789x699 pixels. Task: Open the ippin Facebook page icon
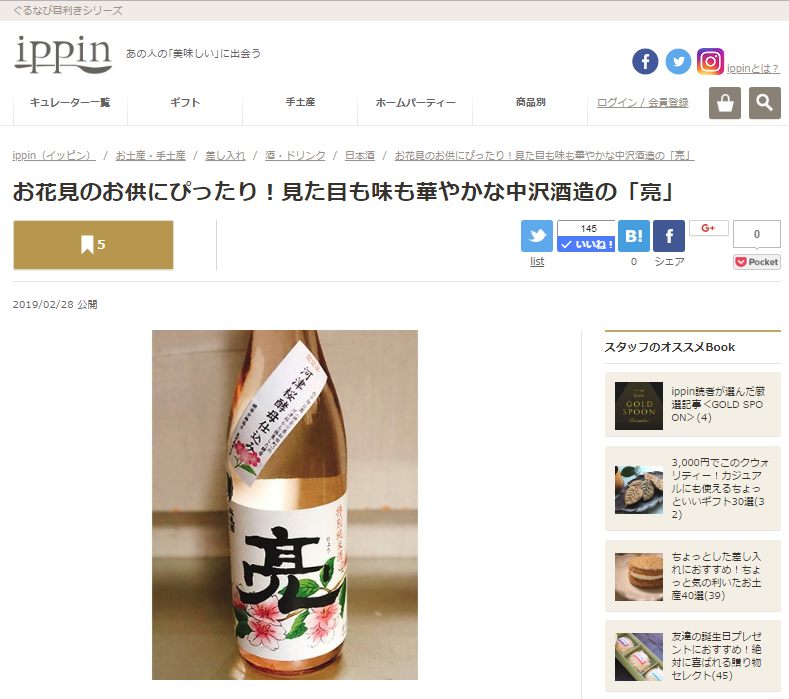coord(645,61)
